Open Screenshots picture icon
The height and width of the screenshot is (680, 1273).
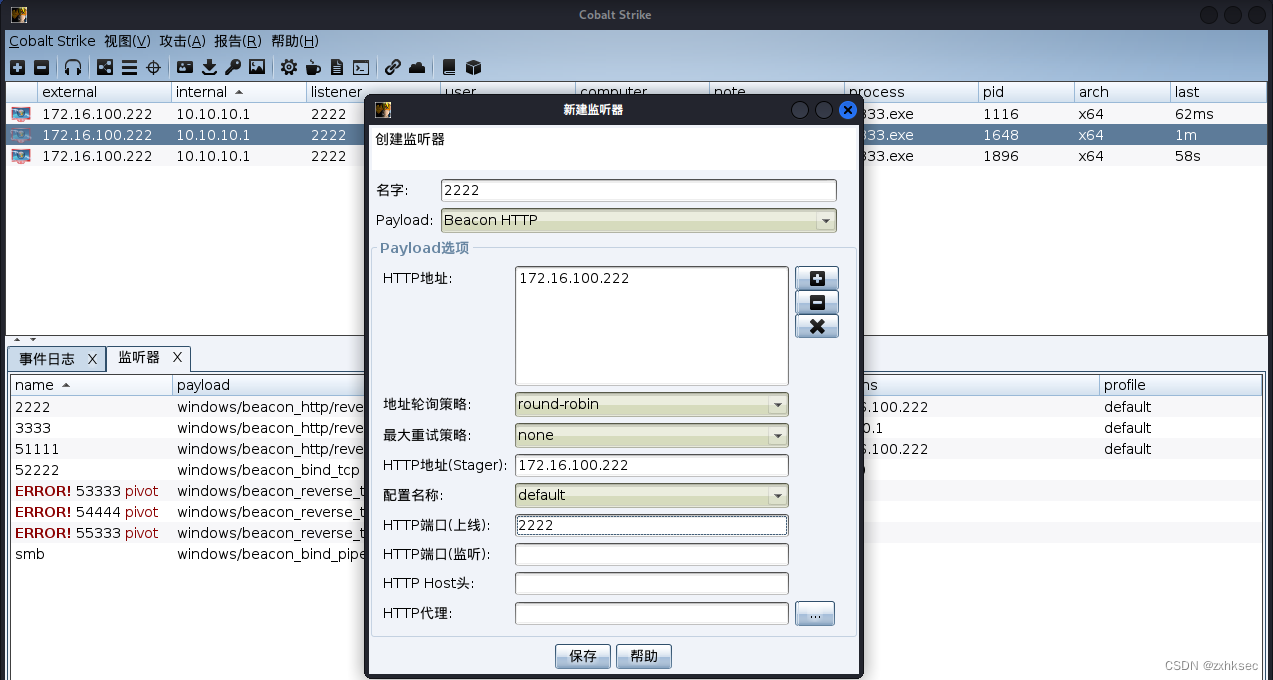point(257,67)
